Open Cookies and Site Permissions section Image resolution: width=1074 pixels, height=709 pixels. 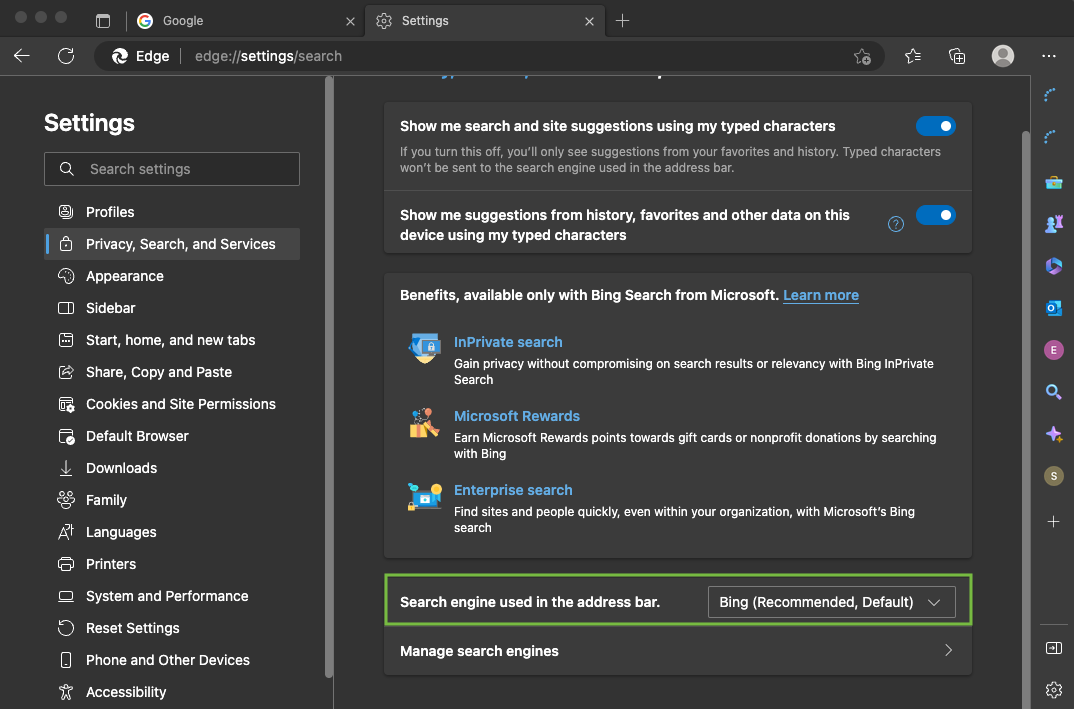[x=180, y=404]
